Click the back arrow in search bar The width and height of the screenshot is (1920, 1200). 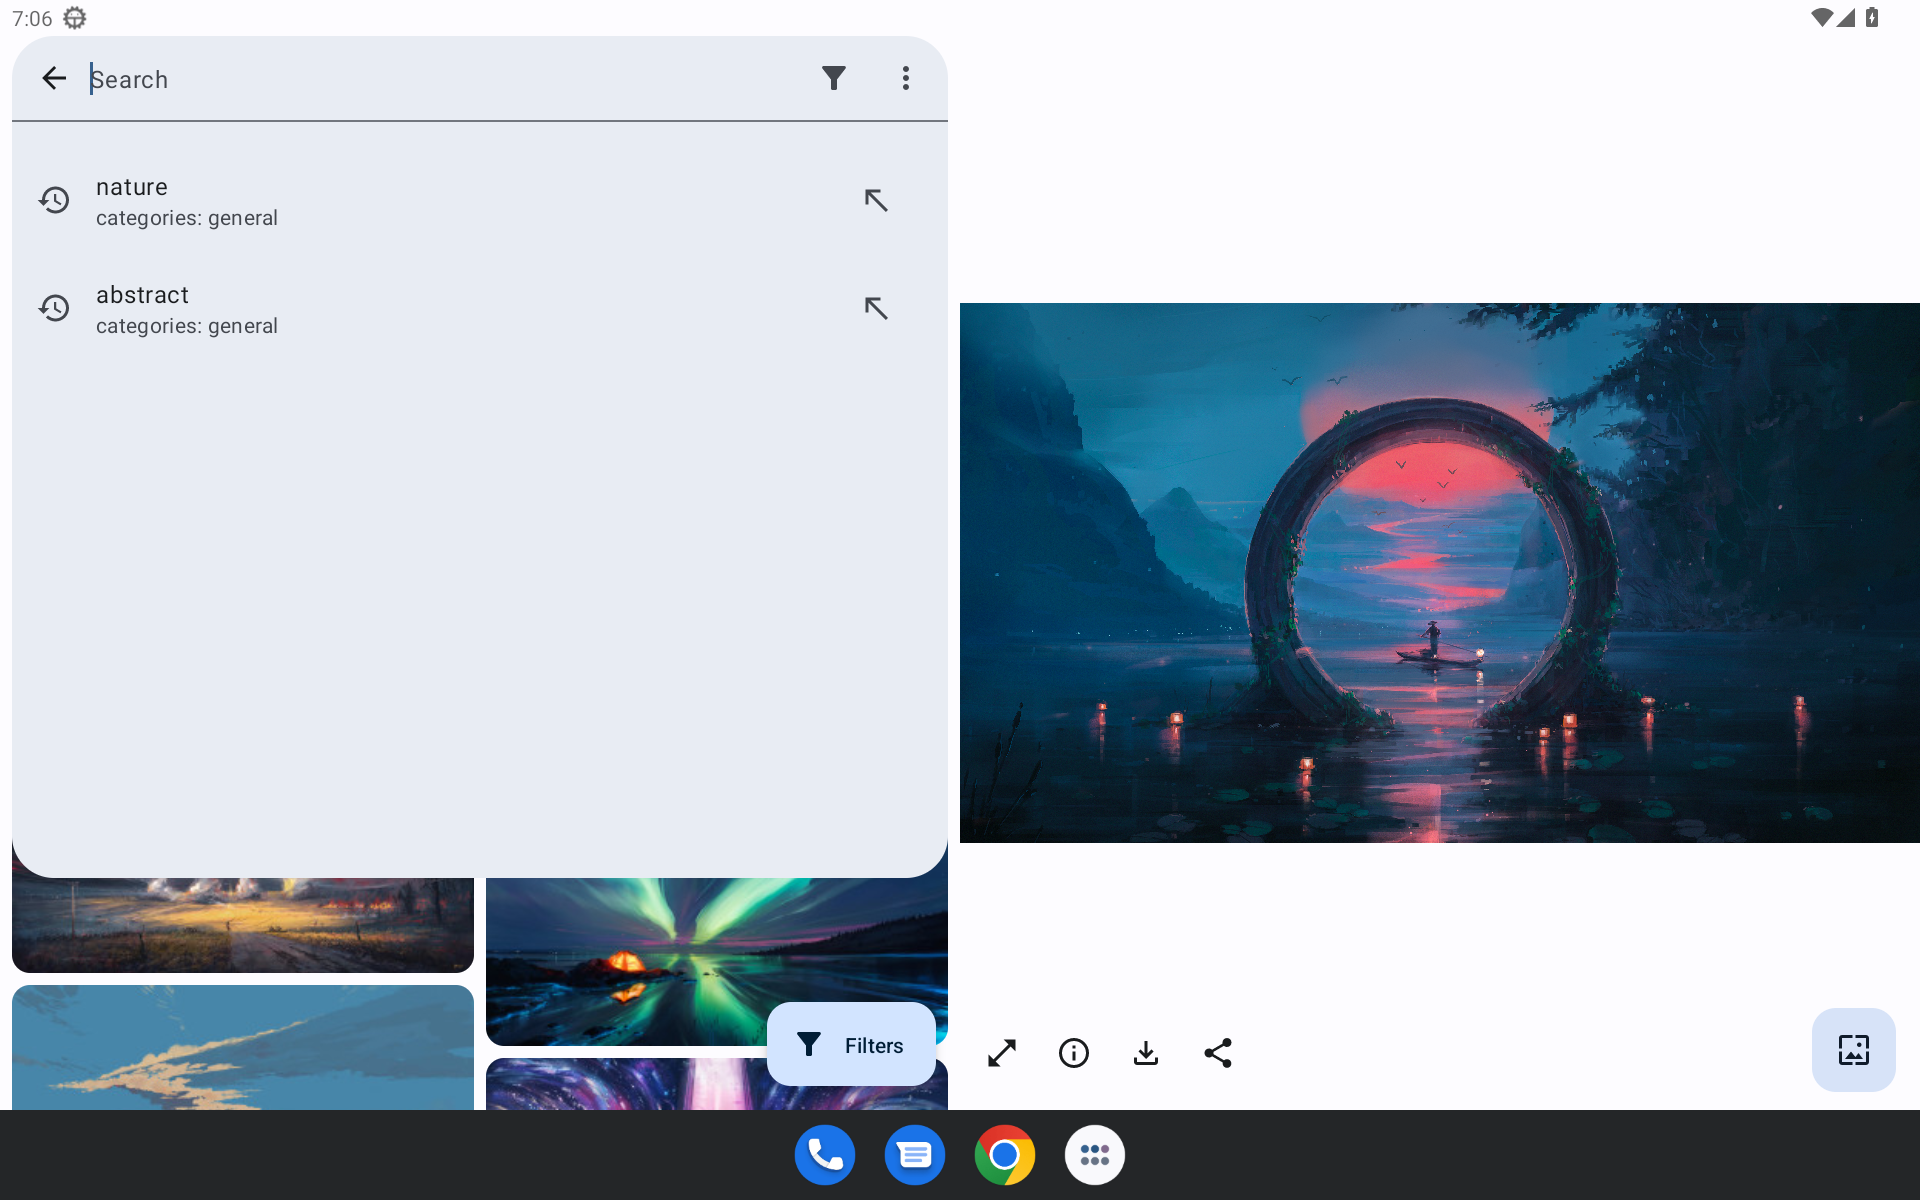(54, 78)
